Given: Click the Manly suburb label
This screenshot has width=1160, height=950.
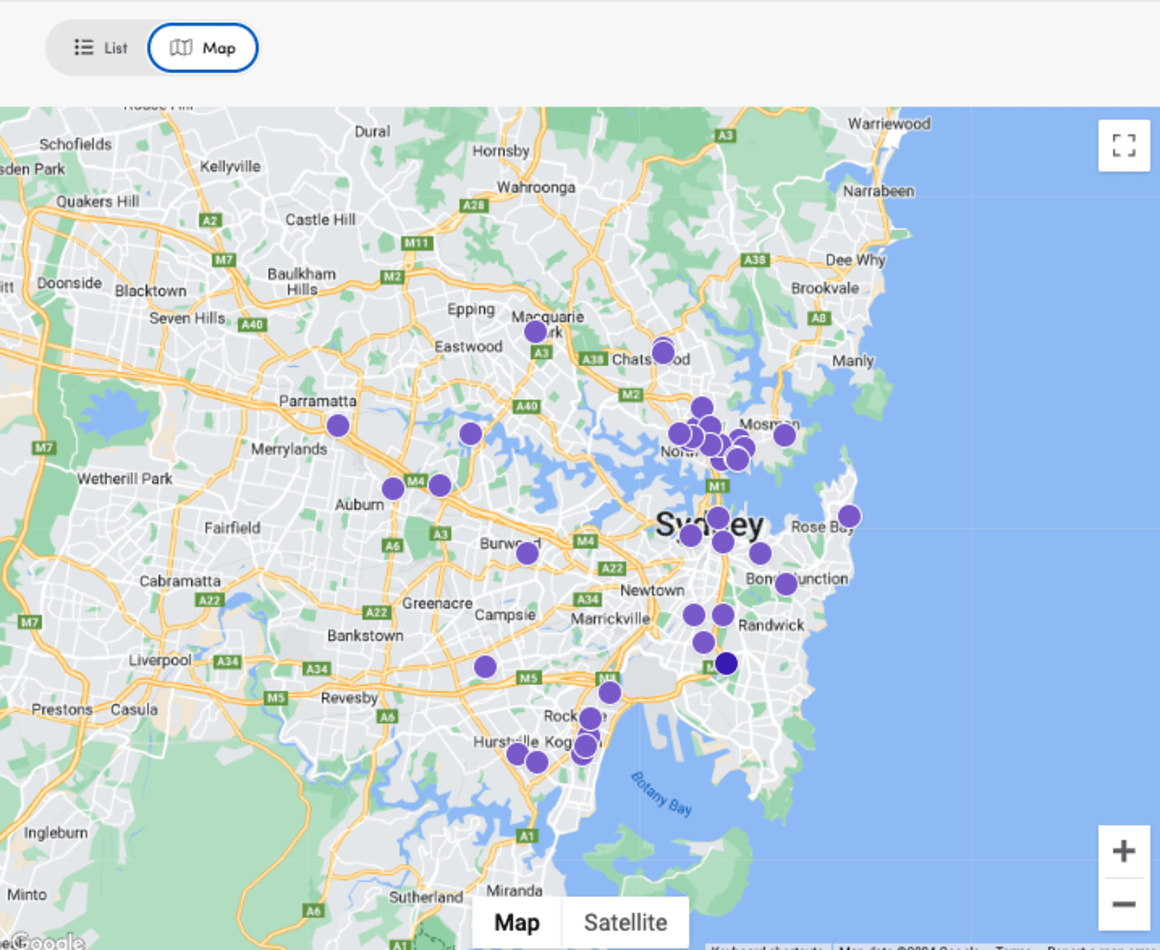Looking at the screenshot, I should (853, 361).
